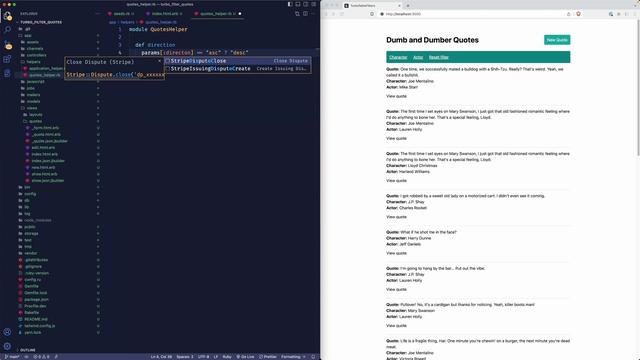This screenshot has width=640, height=360.
Task: Open the Brave shield icon
Action: point(578,14)
